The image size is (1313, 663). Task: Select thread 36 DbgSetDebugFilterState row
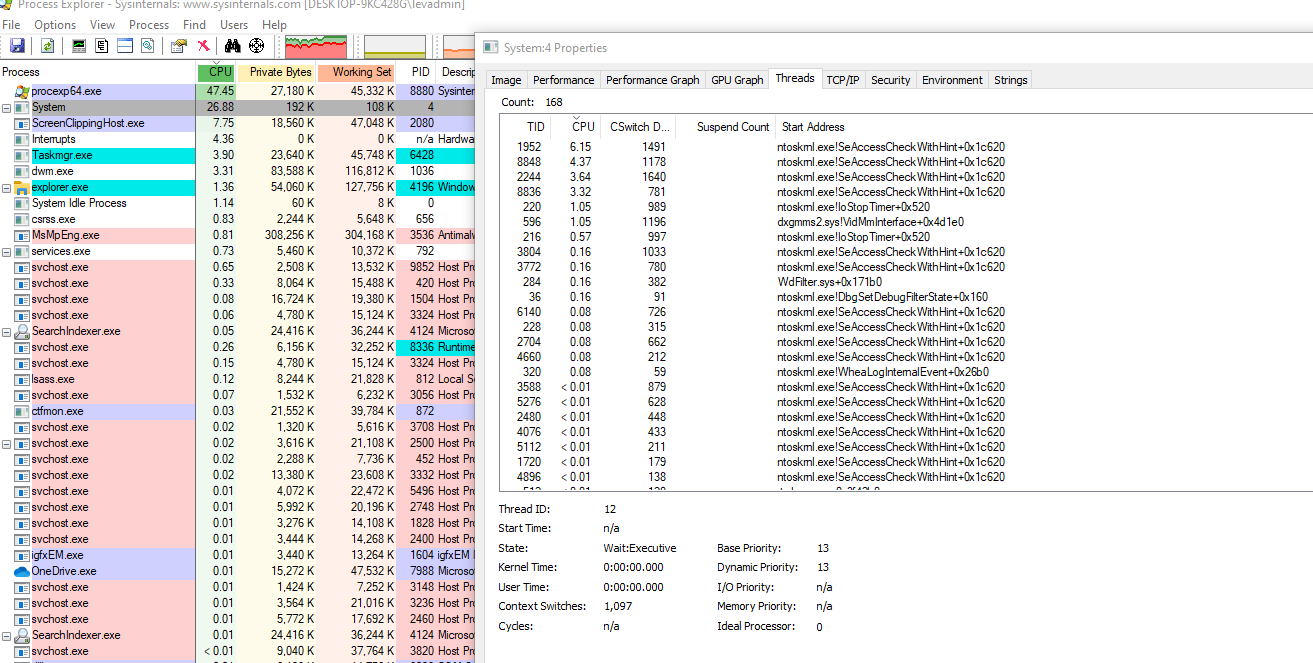click(906, 297)
